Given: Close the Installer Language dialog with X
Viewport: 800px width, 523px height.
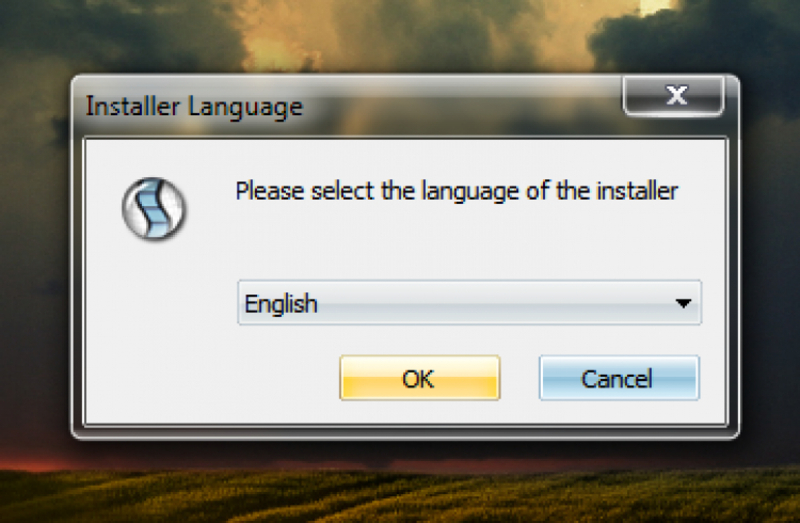Looking at the screenshot, I should pos(673,96).
